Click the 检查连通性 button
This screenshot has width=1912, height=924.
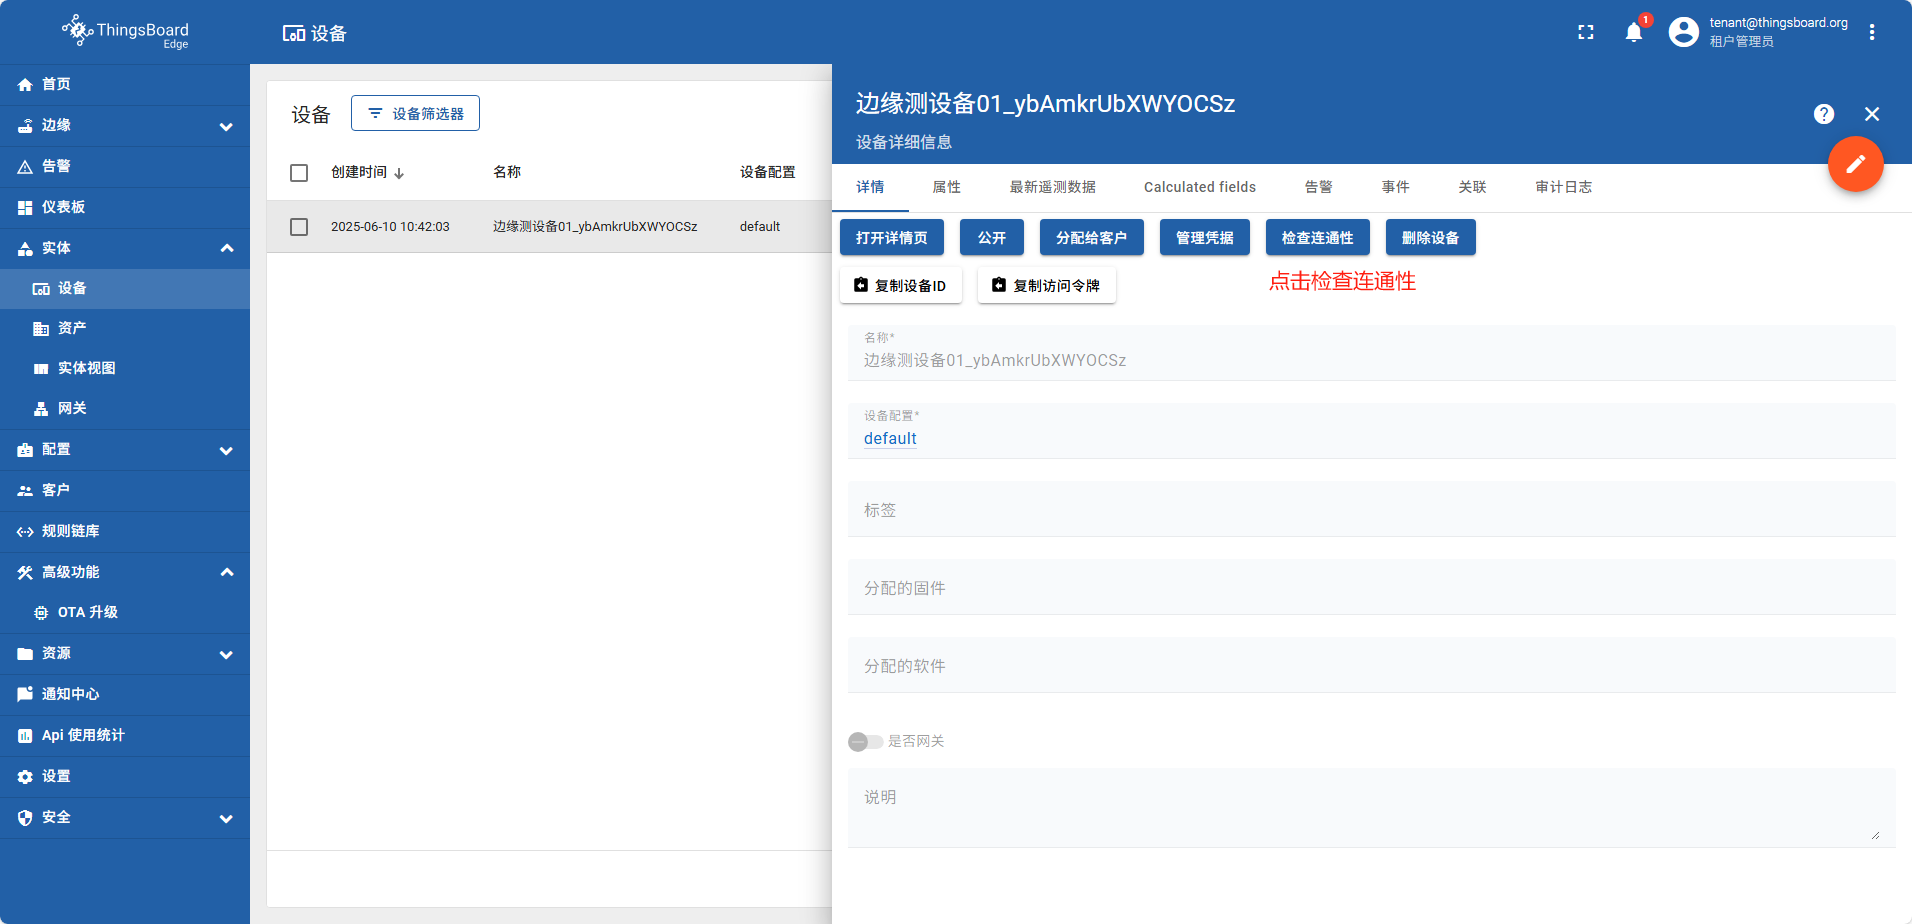coord(1317,238)
